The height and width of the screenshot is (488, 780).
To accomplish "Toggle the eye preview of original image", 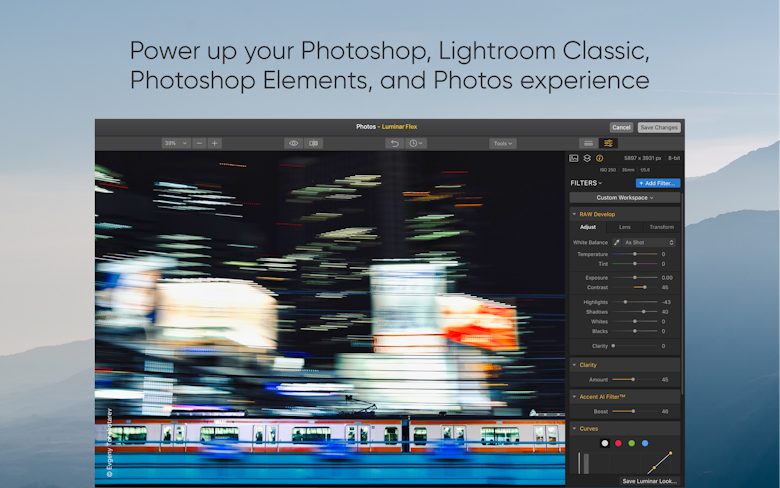I will (x=293, y=143).
